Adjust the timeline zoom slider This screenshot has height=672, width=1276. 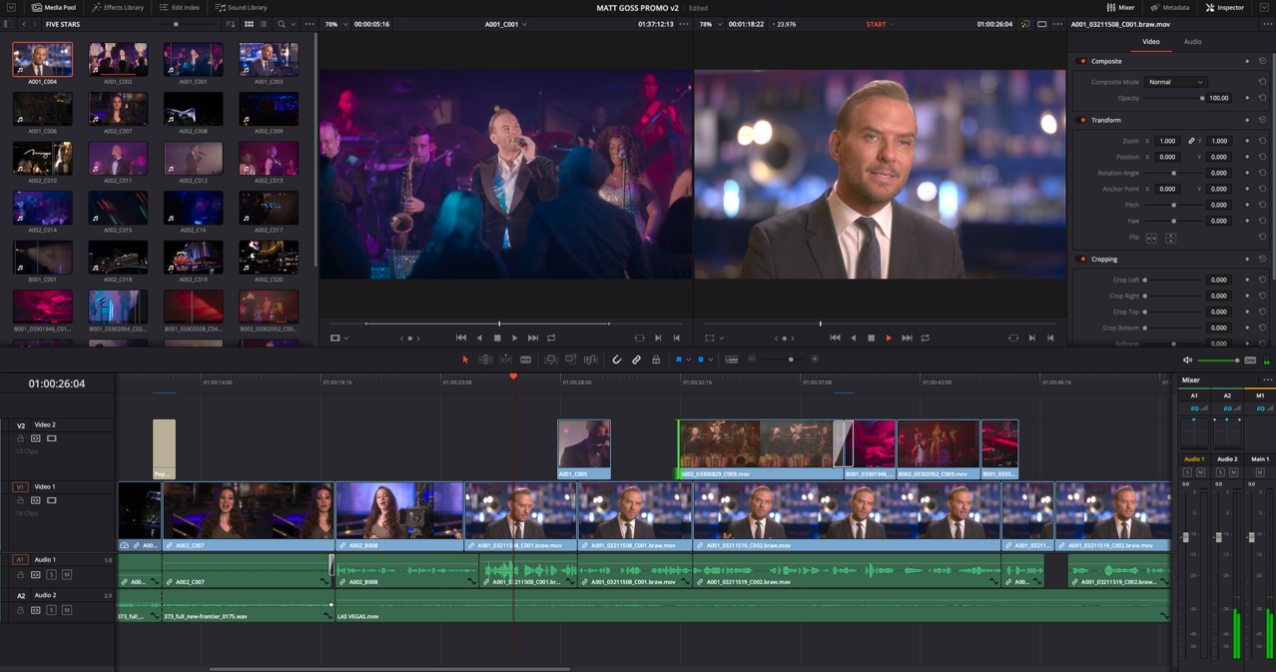(784, 359)
